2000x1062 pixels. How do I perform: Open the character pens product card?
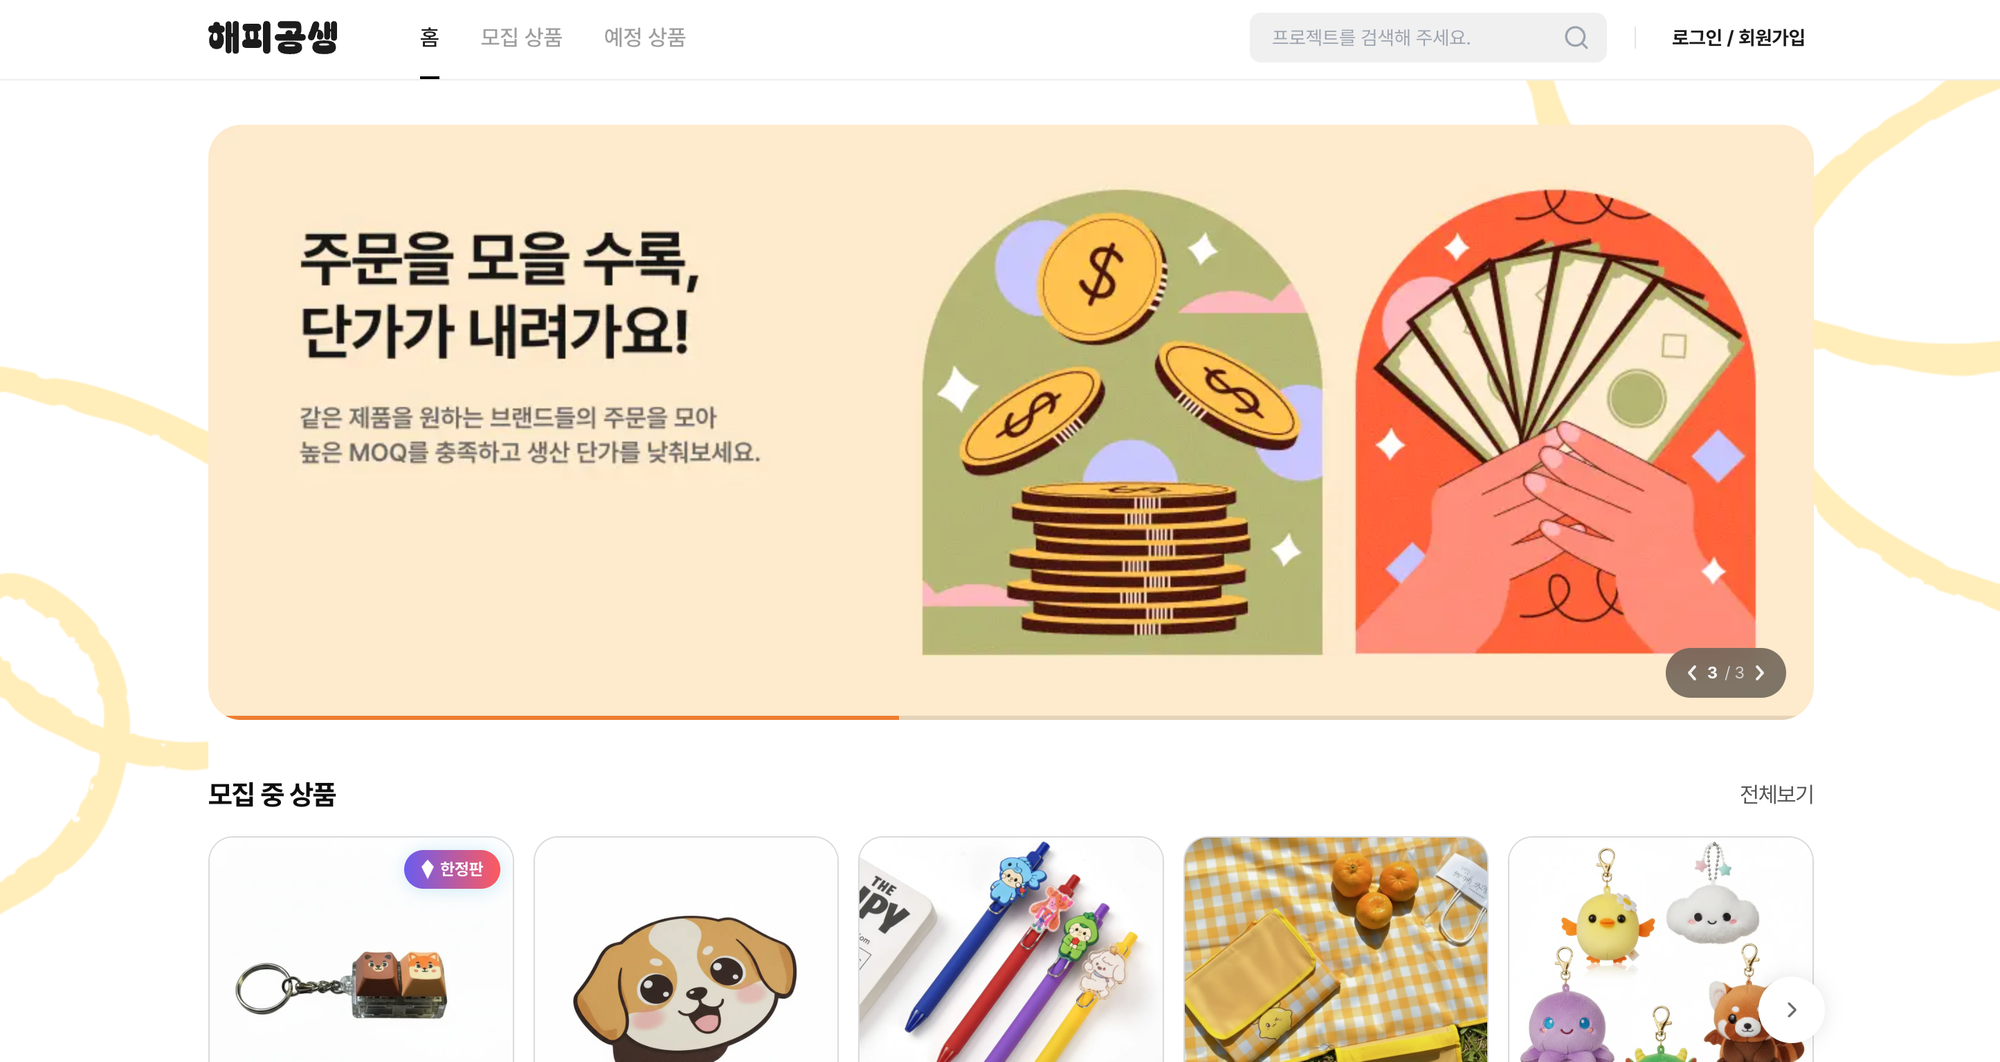point(1011,950)
